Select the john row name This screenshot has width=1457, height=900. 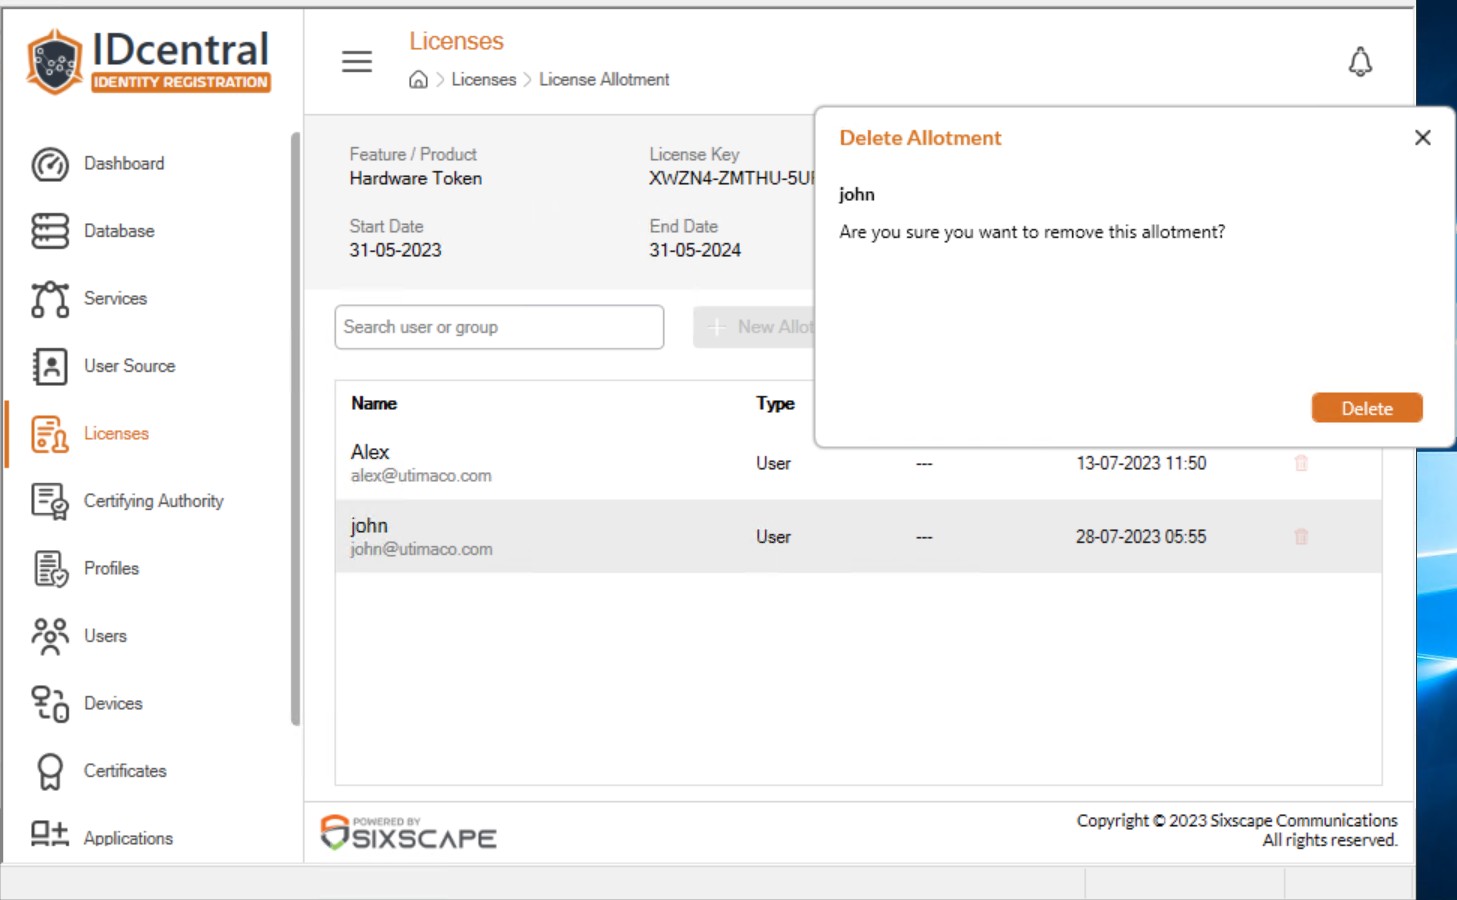tap(369, 526)
